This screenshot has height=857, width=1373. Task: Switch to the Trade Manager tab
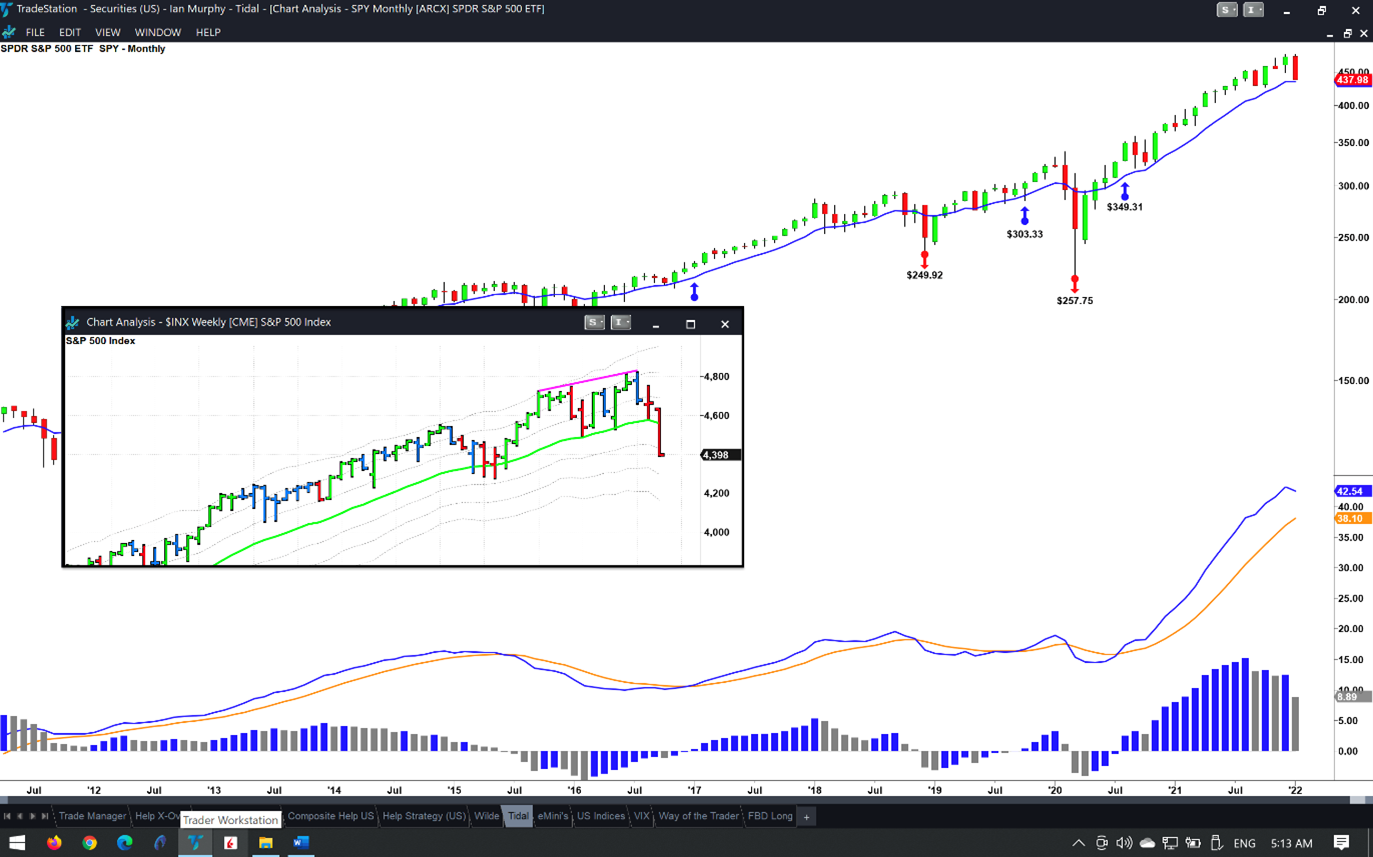pos(92,816)
